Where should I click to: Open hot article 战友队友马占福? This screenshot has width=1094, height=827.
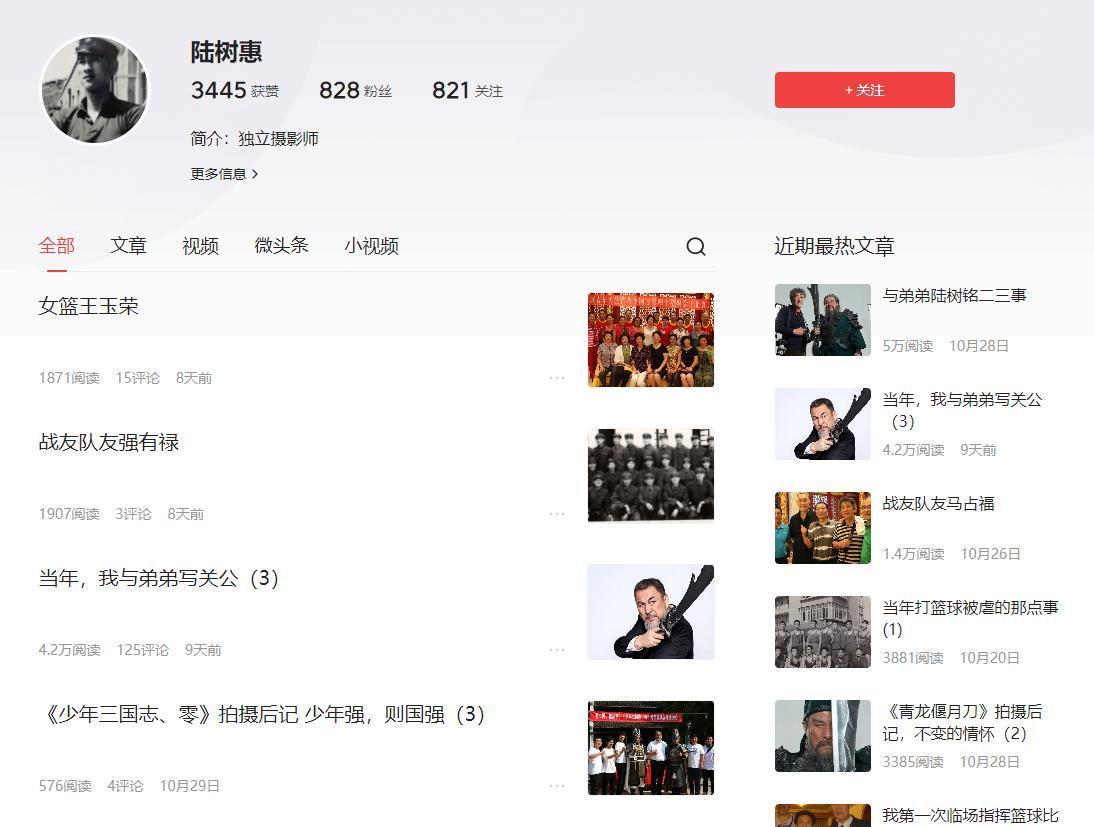coord(938,504)
